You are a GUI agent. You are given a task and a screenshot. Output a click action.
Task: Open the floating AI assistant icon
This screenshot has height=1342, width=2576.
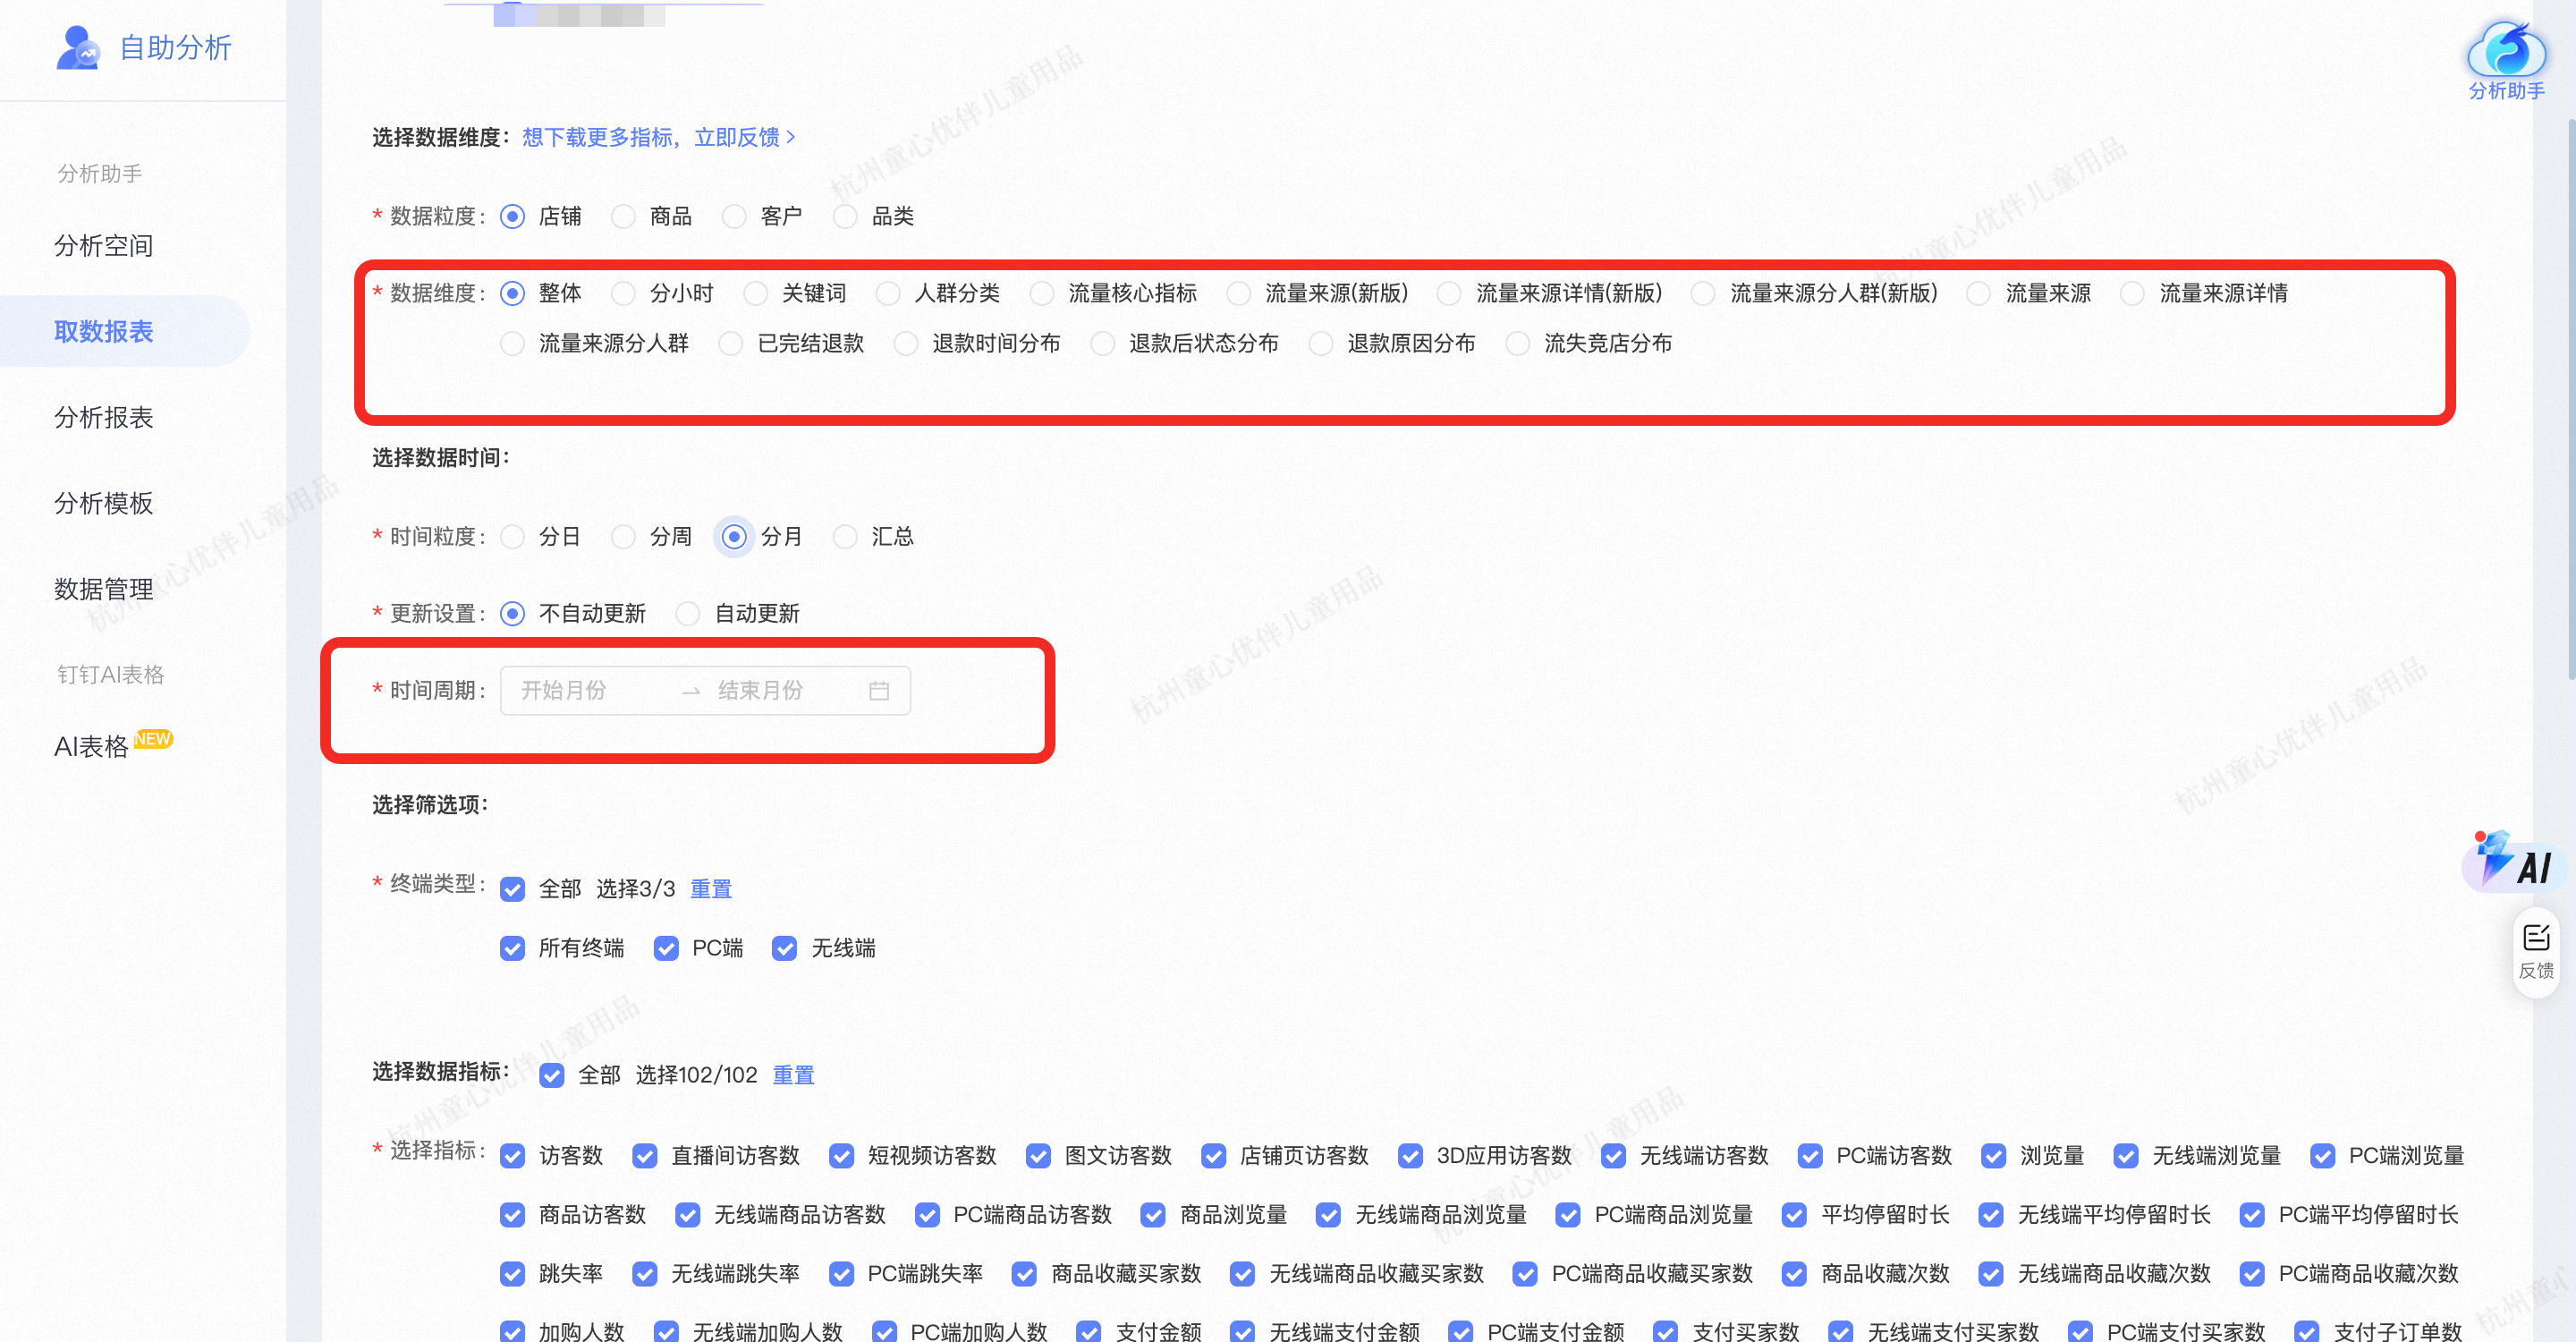[2514, 863]
